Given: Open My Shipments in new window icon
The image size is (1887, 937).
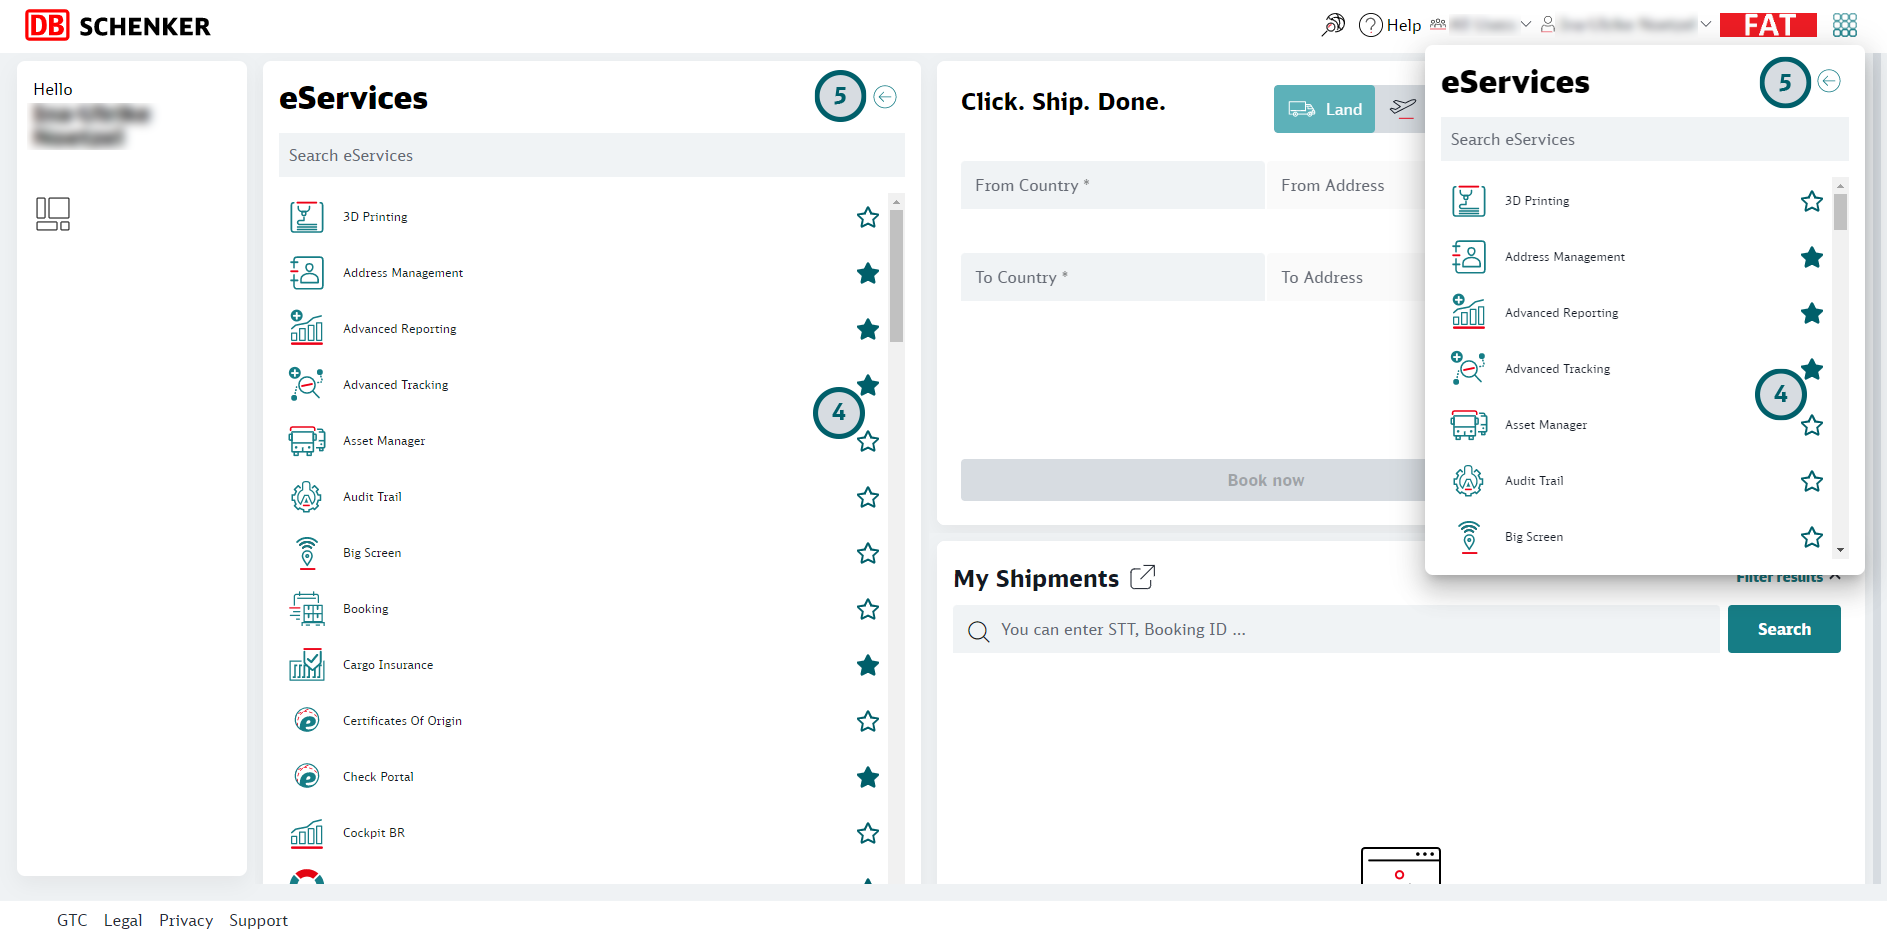Looking at the screenshot, I should coord(1142,578).
